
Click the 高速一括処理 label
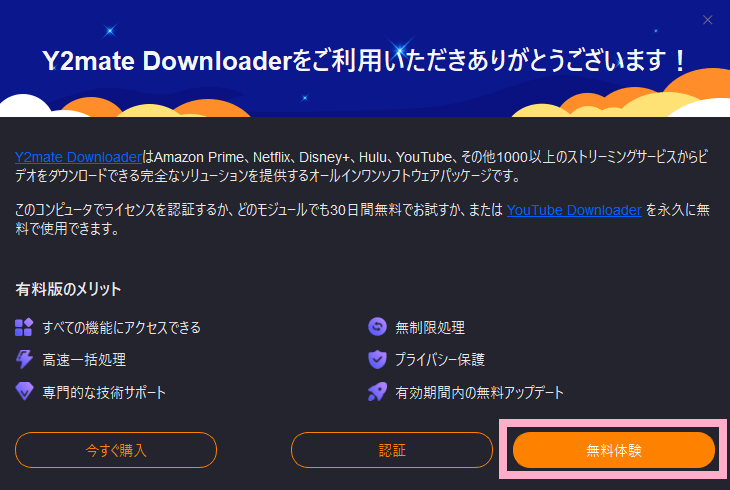(84, 360)
